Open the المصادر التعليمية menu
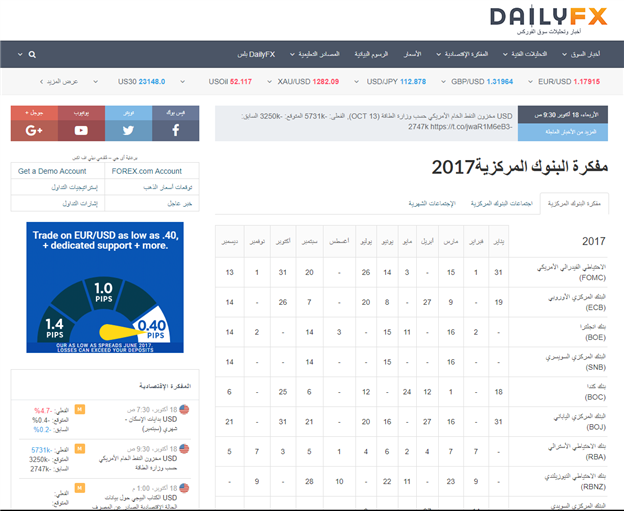Screen dimensions: 624x511 click(x=315, y=55)
